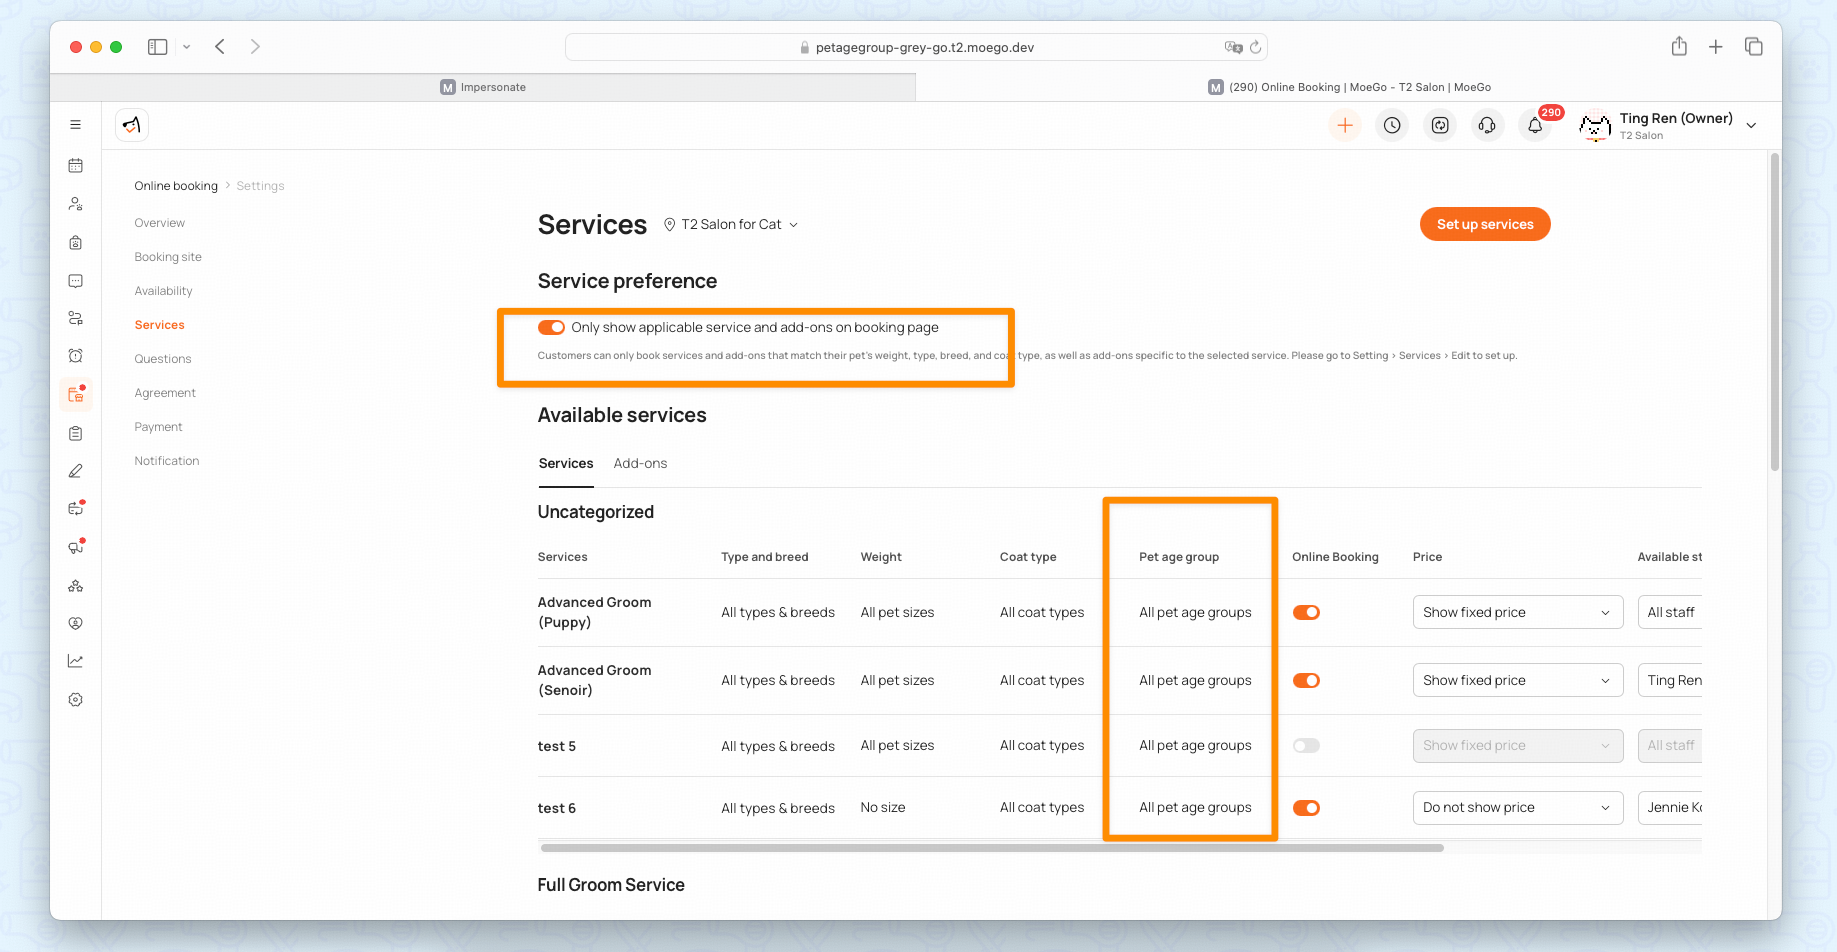
Task: Open the clock icon in top bar
Action: [1392, 125]
